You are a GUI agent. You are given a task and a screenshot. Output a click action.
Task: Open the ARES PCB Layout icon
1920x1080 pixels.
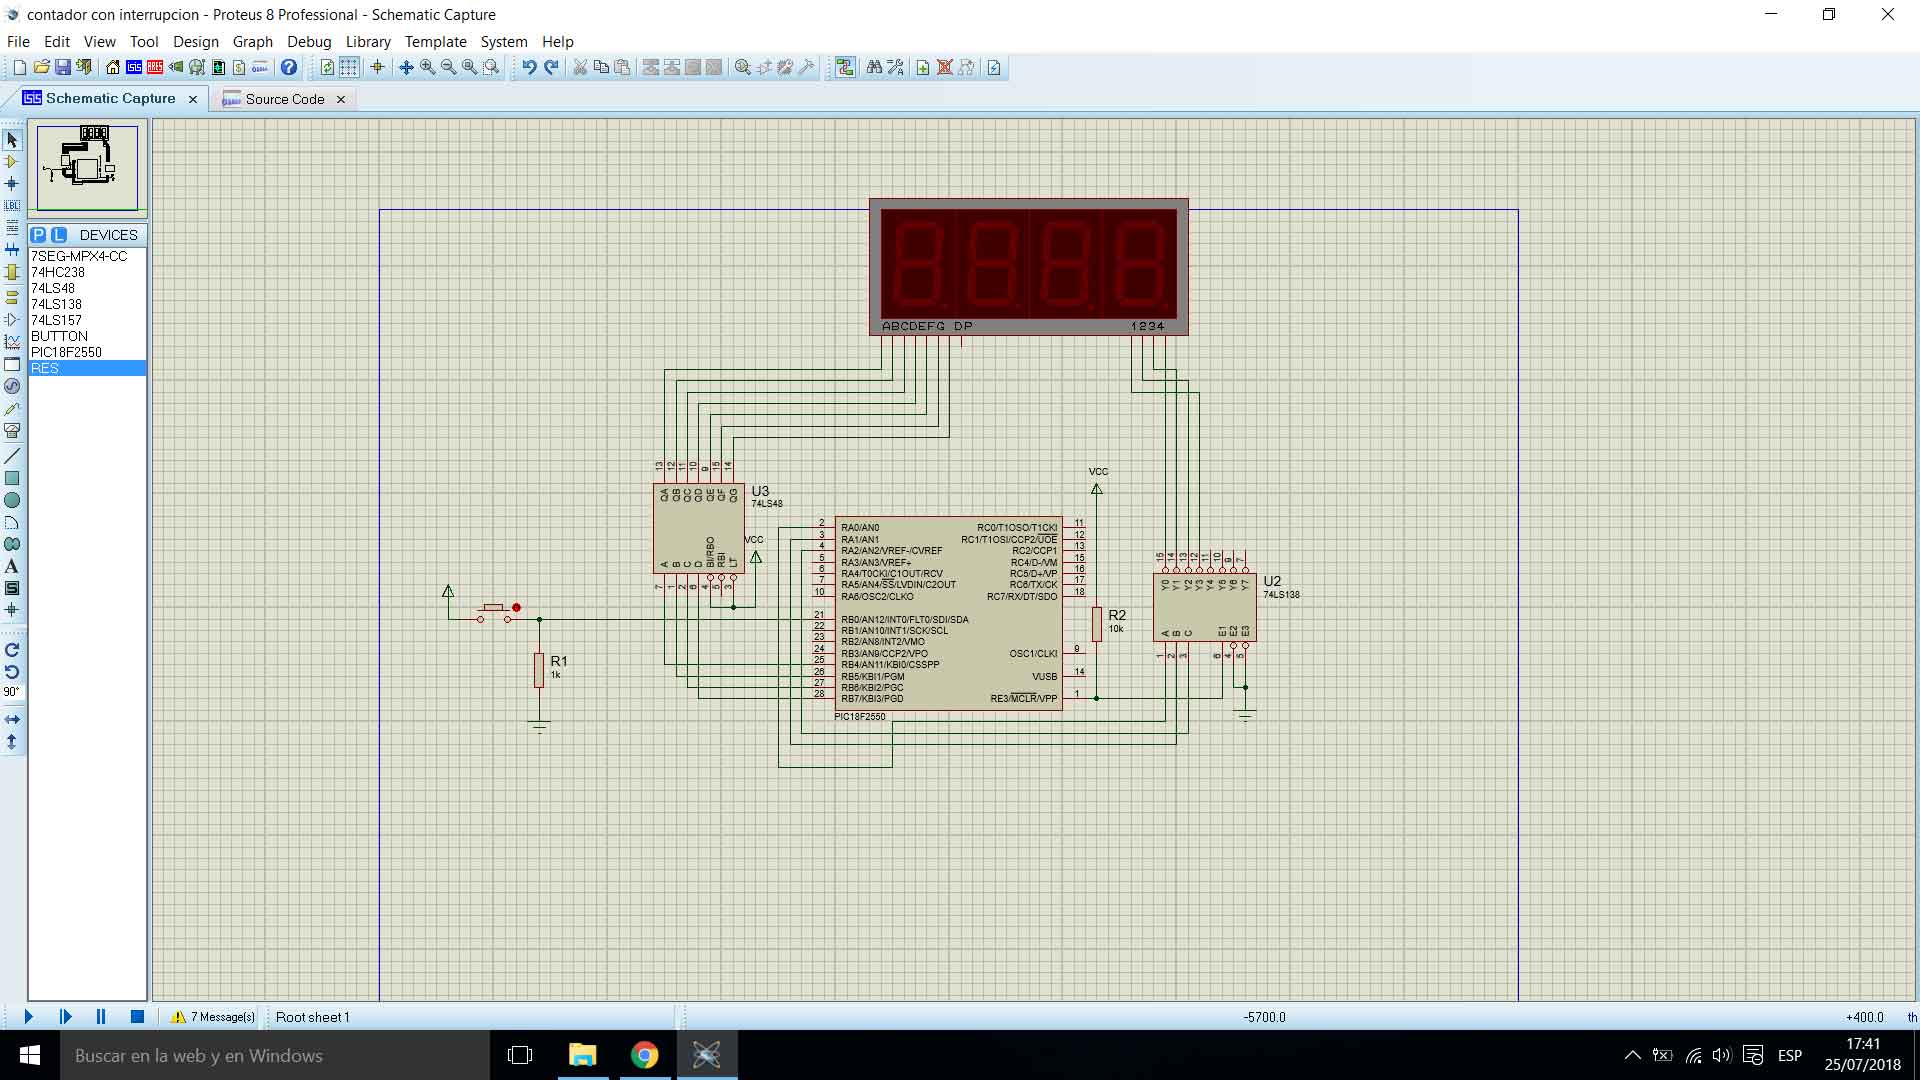coord(155,68)
